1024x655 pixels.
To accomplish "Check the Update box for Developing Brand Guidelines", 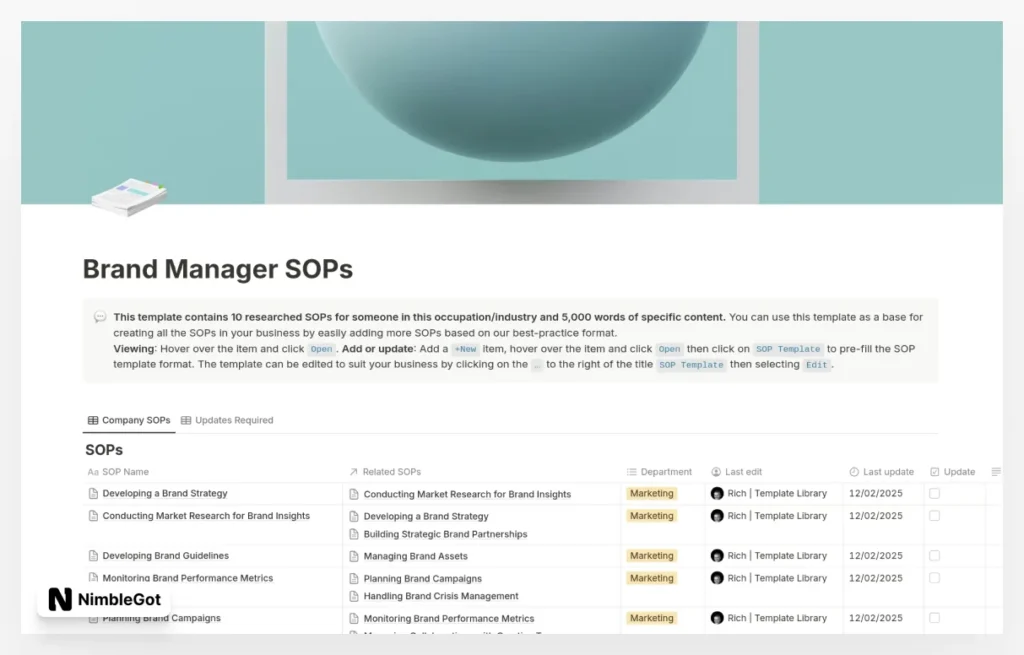I will [x=934, y=555].
